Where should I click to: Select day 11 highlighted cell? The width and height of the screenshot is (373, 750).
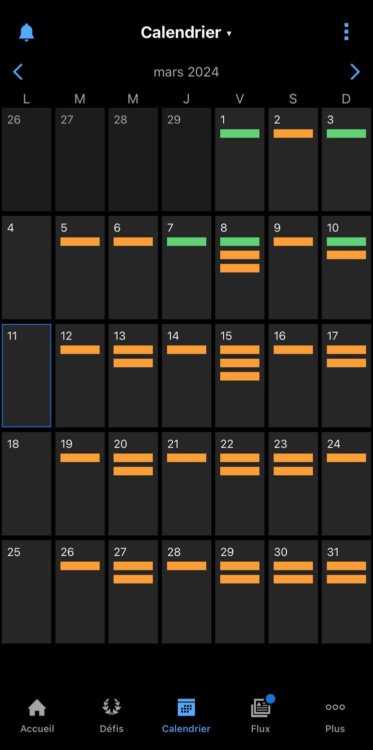[26, 375]
